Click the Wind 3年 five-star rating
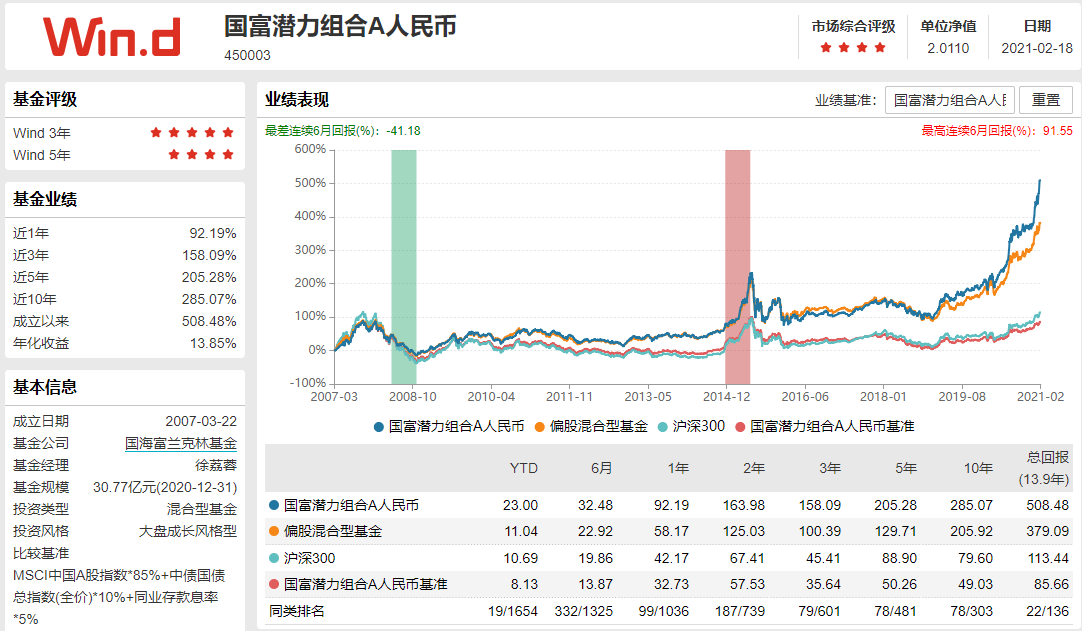The image size is (1082, 631). (192, 133)
